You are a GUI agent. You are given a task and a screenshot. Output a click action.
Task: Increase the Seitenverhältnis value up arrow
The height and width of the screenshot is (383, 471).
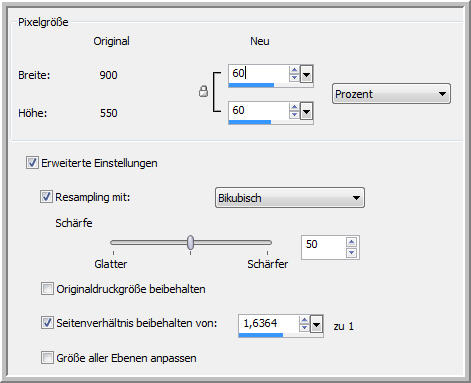tap(304, 320)
